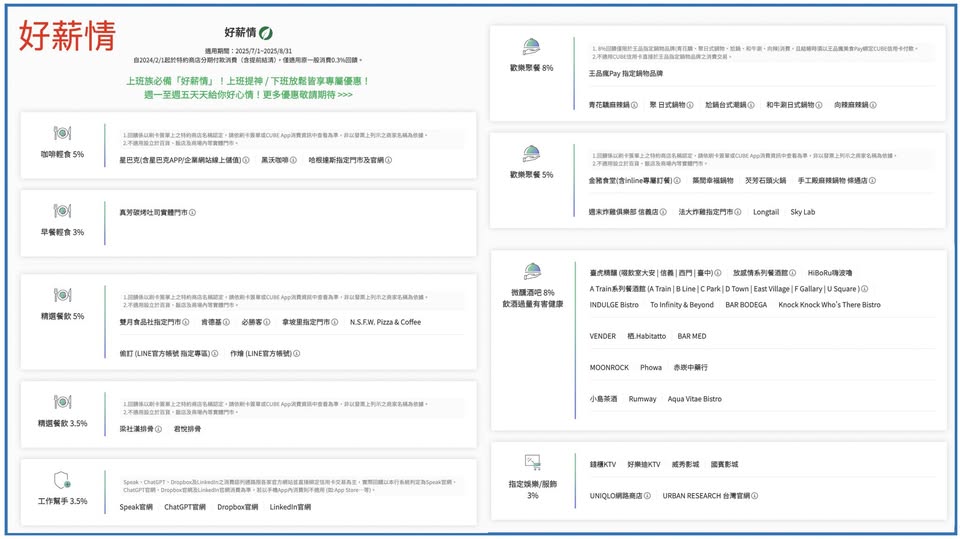Open the Dropbox官網 link

237,507
